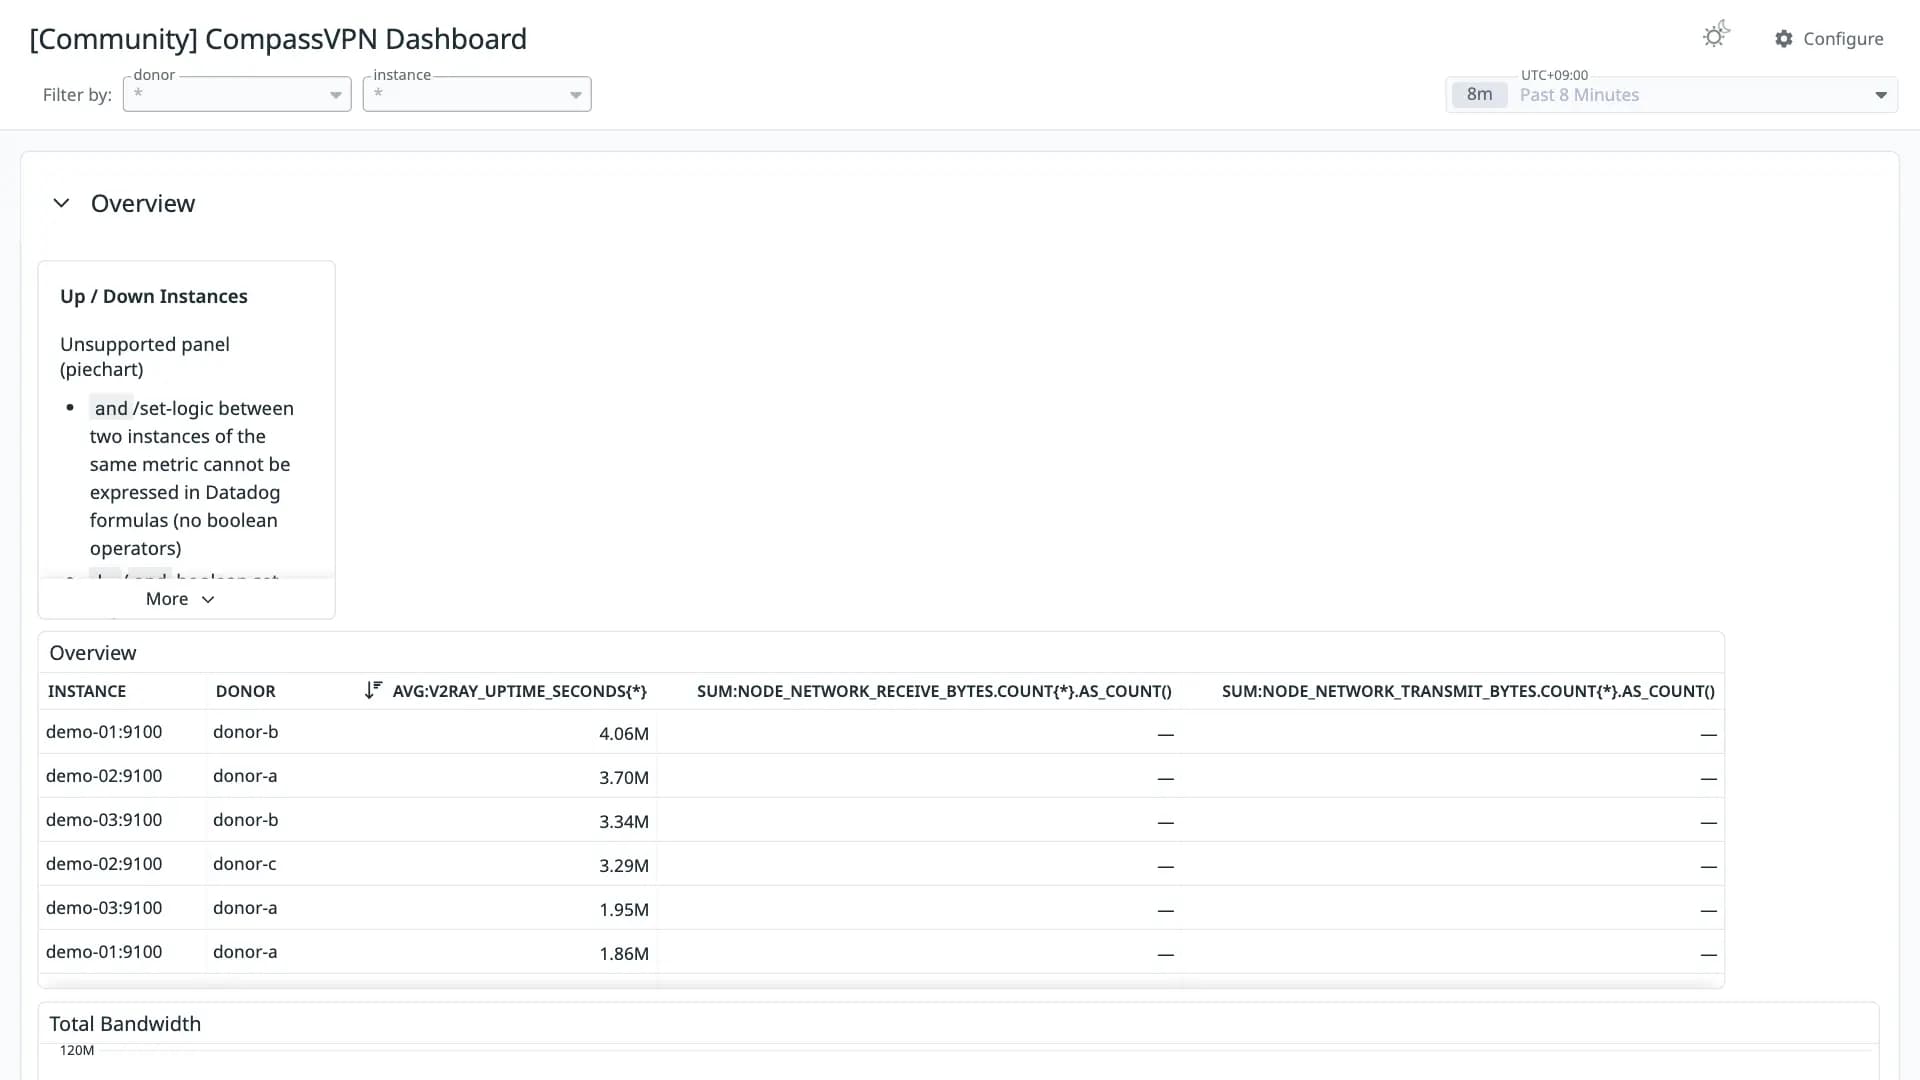Select the uptime value 4.06M
The image size is (1920, 1080).
[624, 733]
